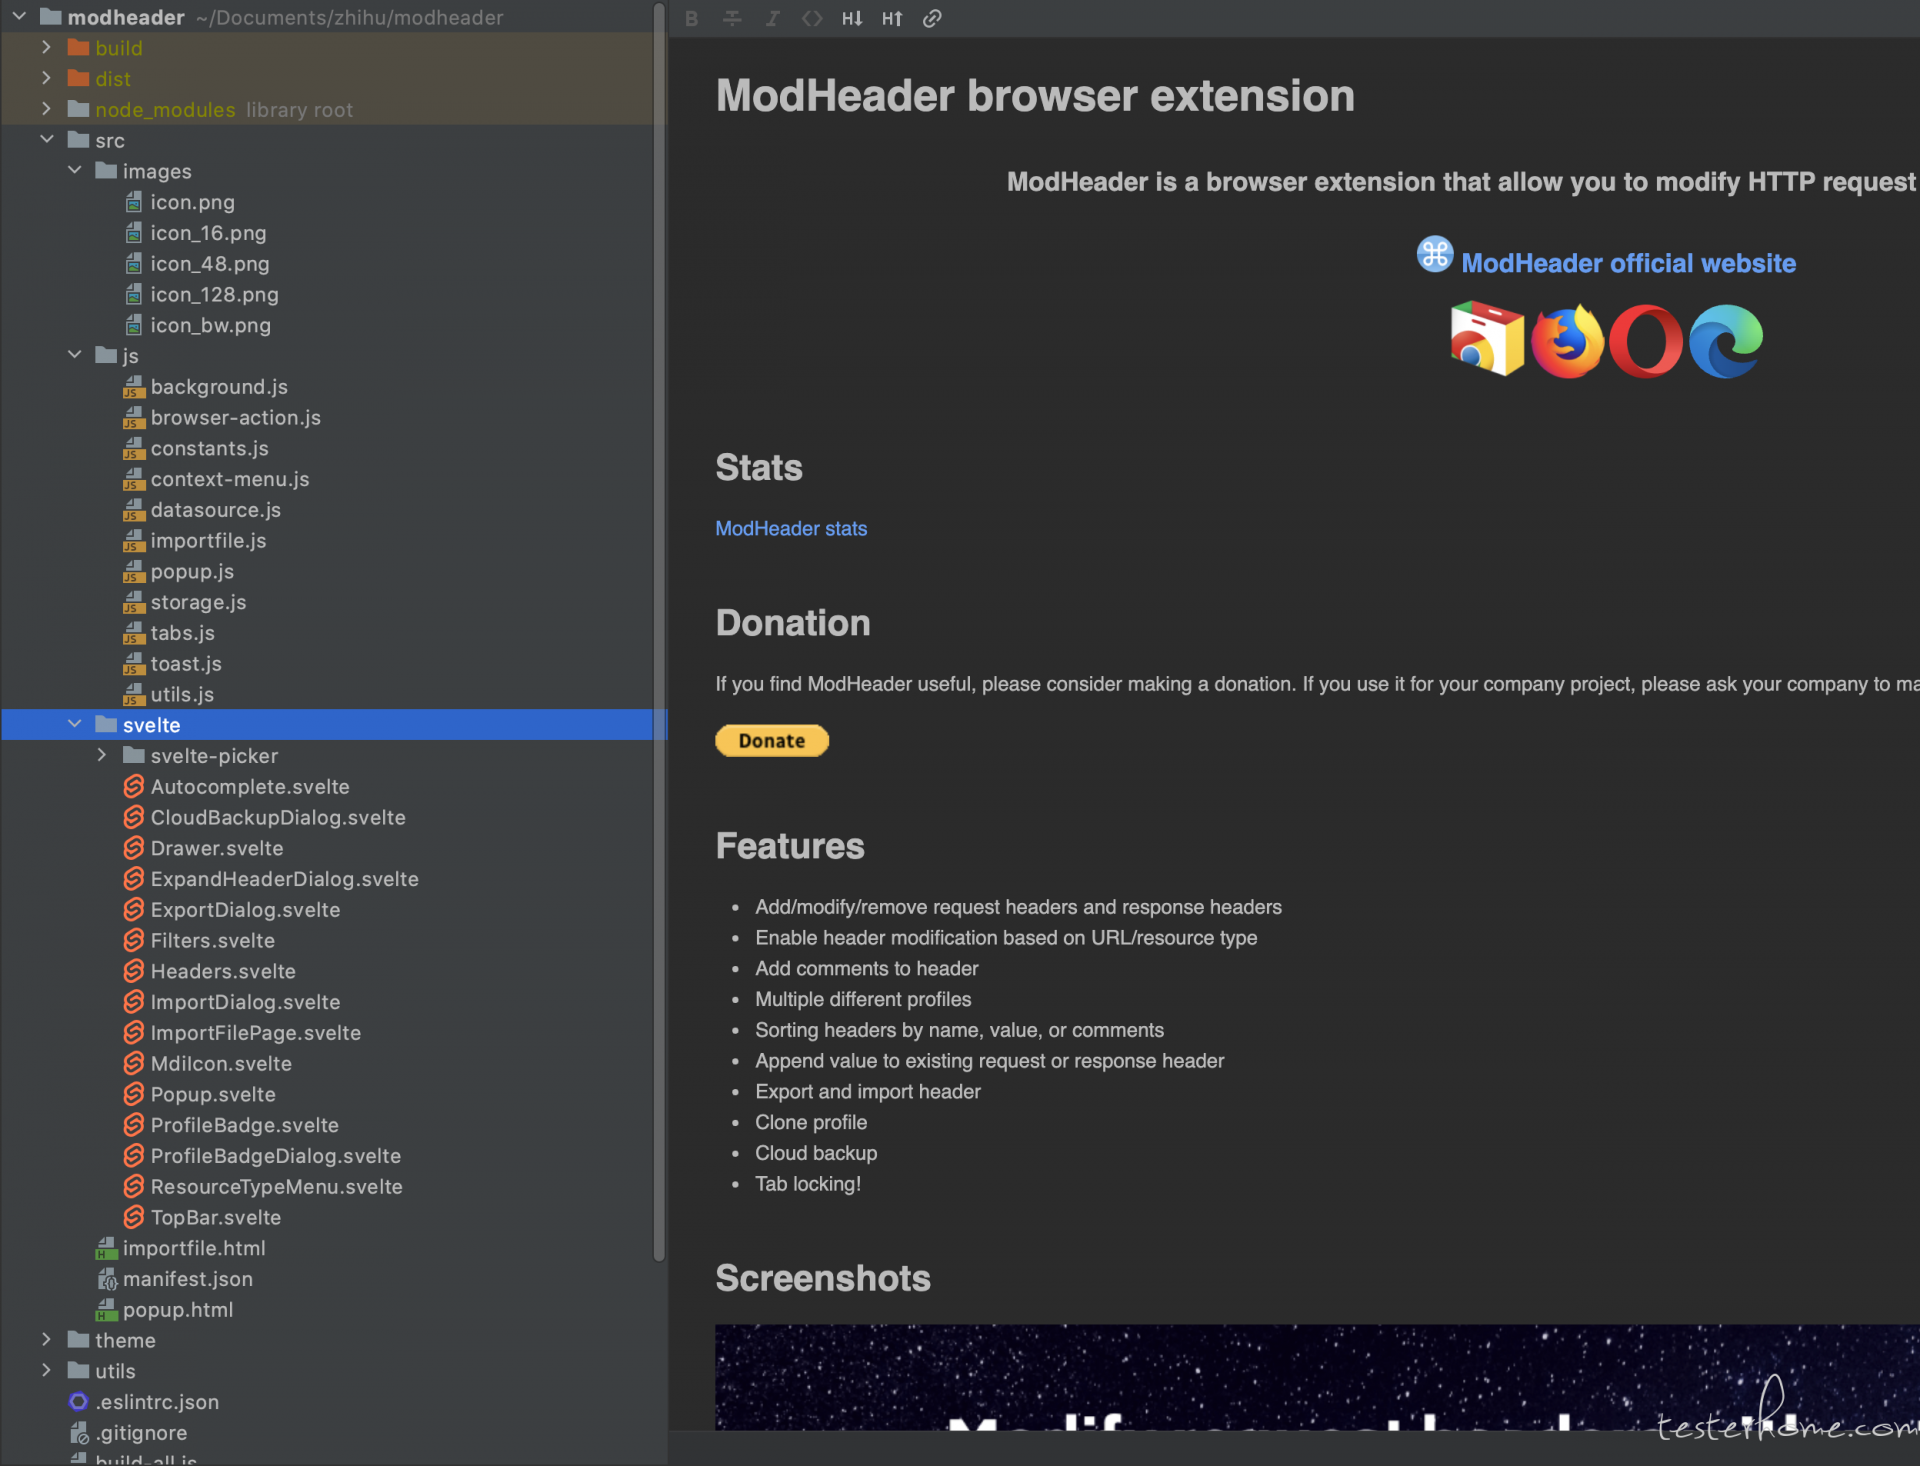Expand node_modules library root folder
The height and width of the screenshot is (1466, 1920).
tap(46, 109)
